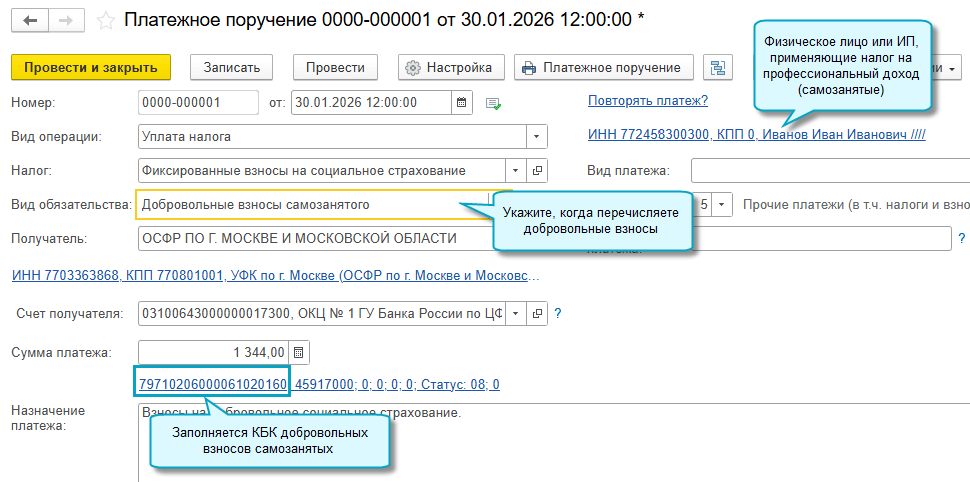
Task: Print via Платежное поручение button
Action: point(604,68)
